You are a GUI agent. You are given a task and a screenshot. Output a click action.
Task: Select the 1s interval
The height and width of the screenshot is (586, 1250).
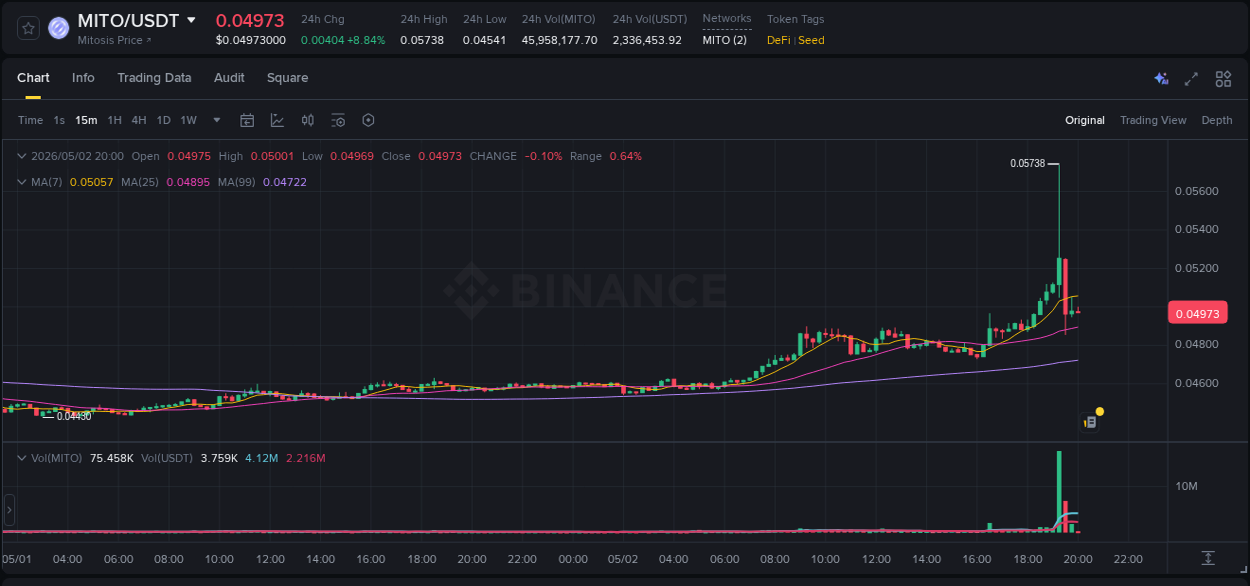(x=59, y=120)
